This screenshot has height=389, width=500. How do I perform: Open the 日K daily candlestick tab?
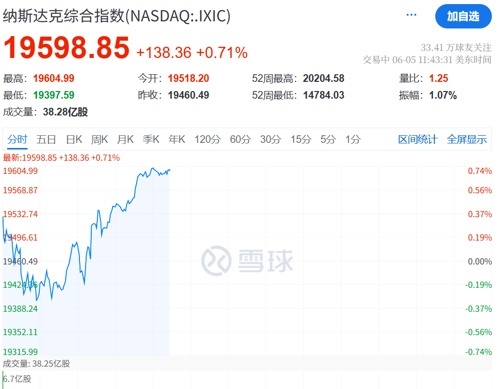(74, 139)
